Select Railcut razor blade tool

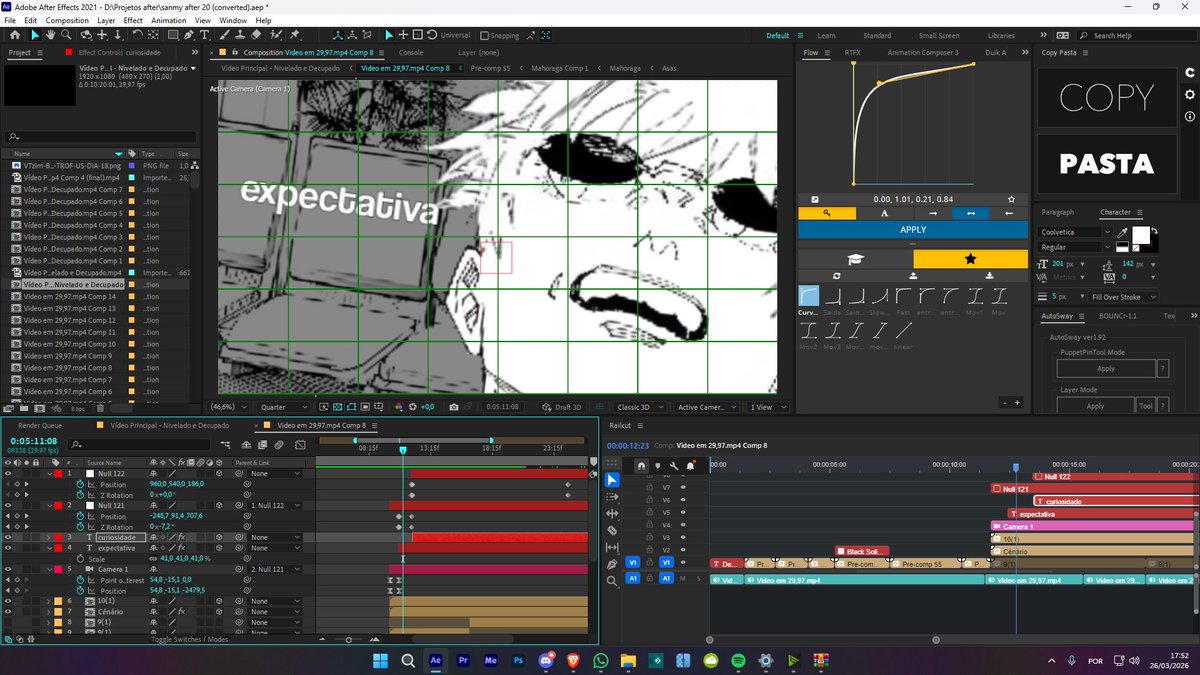[x=612, y=530]
